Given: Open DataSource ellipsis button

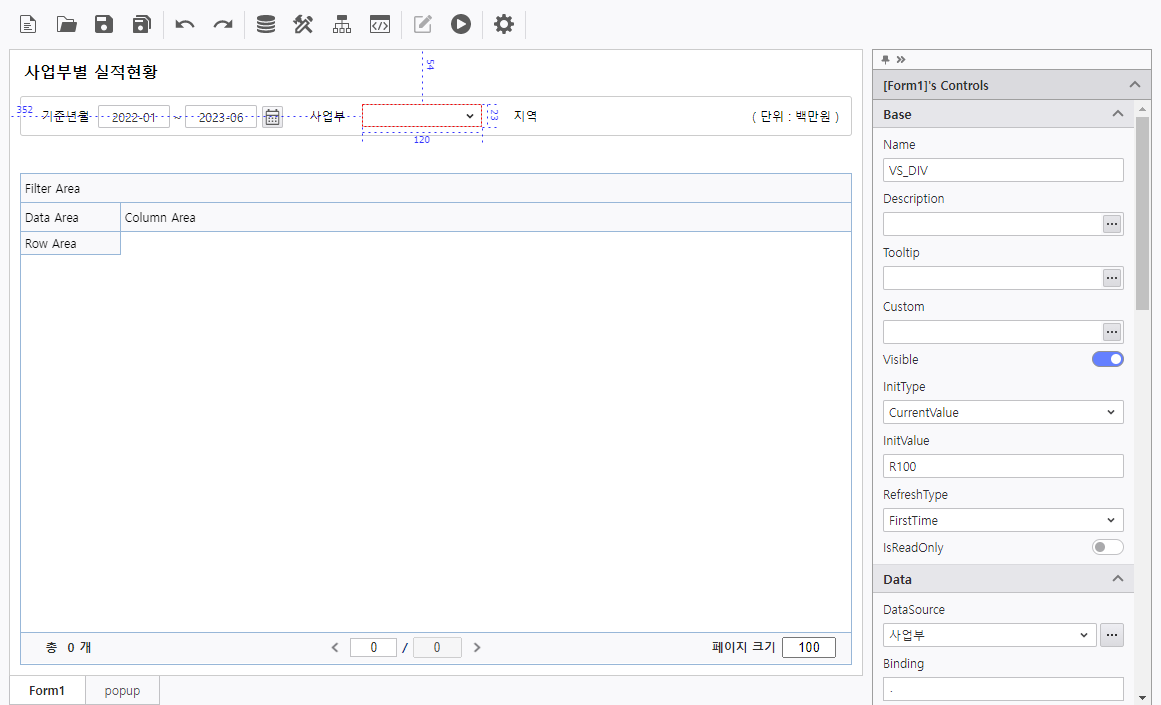Looking at the screenshot, I should (1111, 635).
